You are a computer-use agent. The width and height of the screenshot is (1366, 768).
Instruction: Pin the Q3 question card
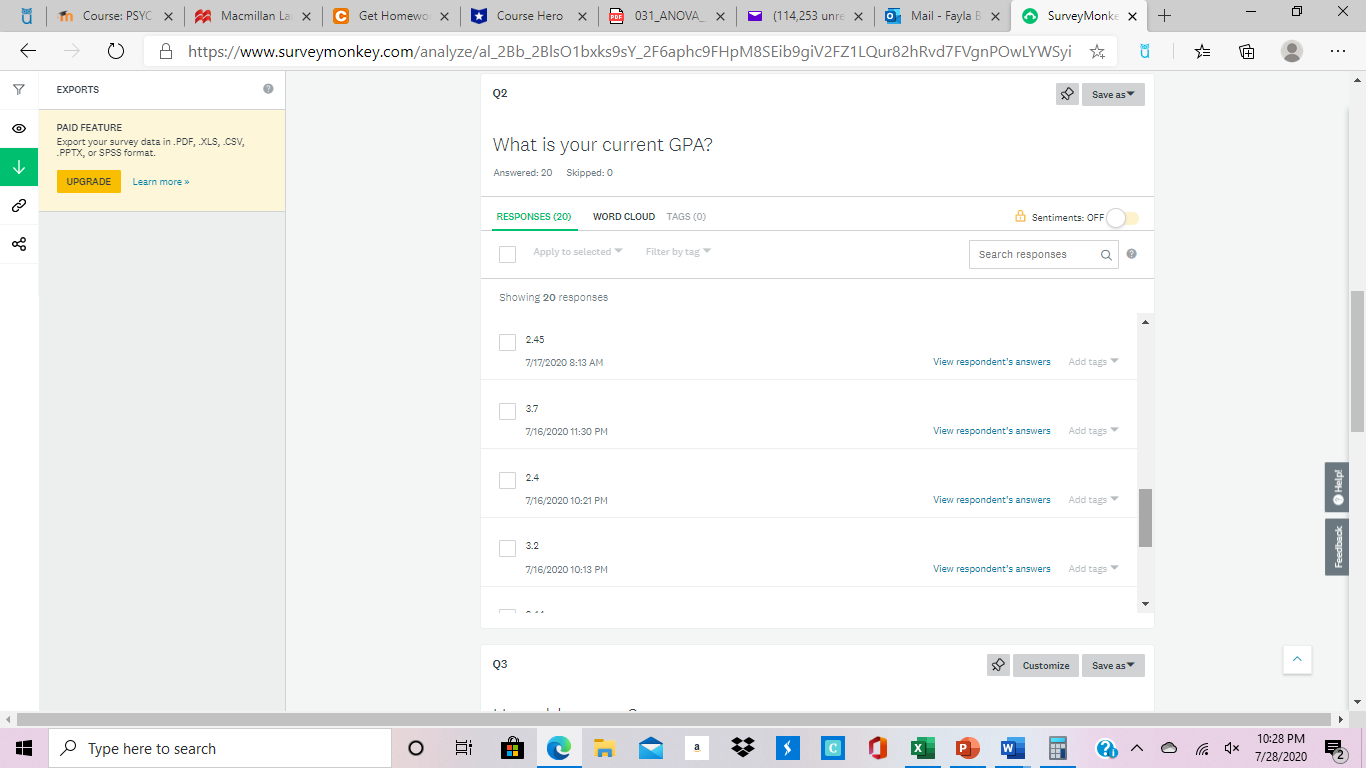pyautogui.click(x=998, y=665)
